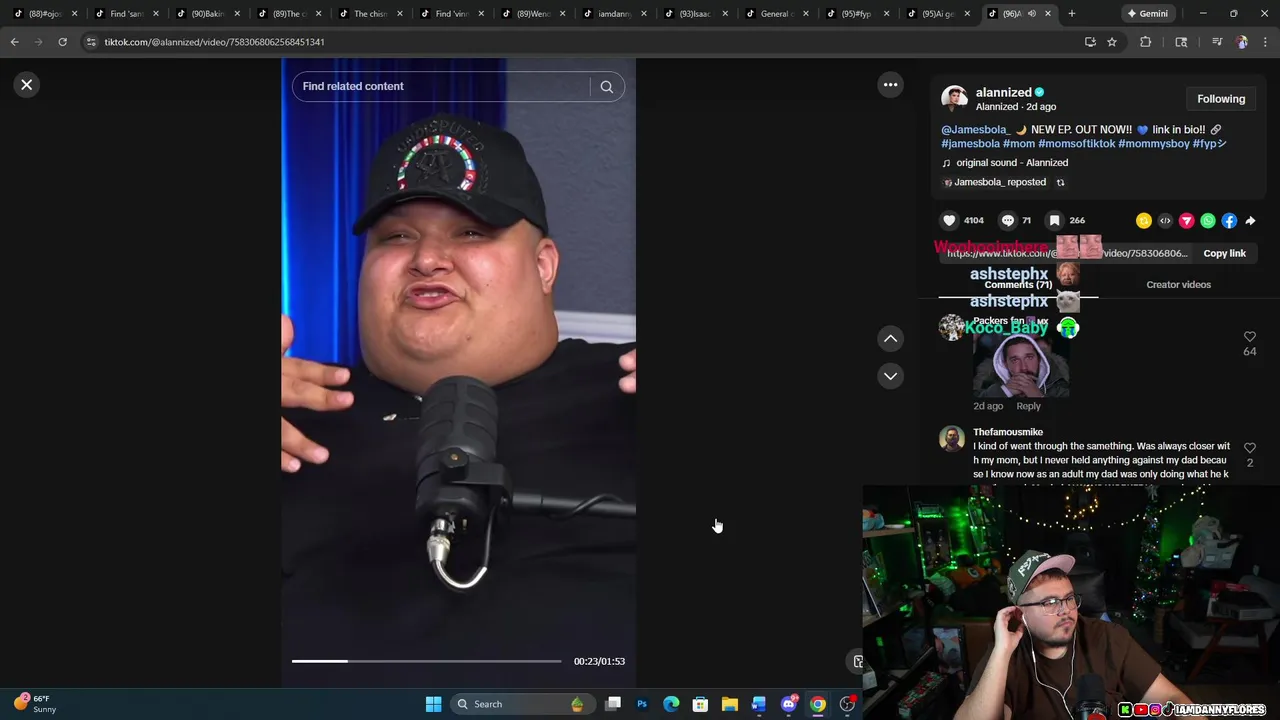Open the #mommysboy hashtag

pos(1154,144)
